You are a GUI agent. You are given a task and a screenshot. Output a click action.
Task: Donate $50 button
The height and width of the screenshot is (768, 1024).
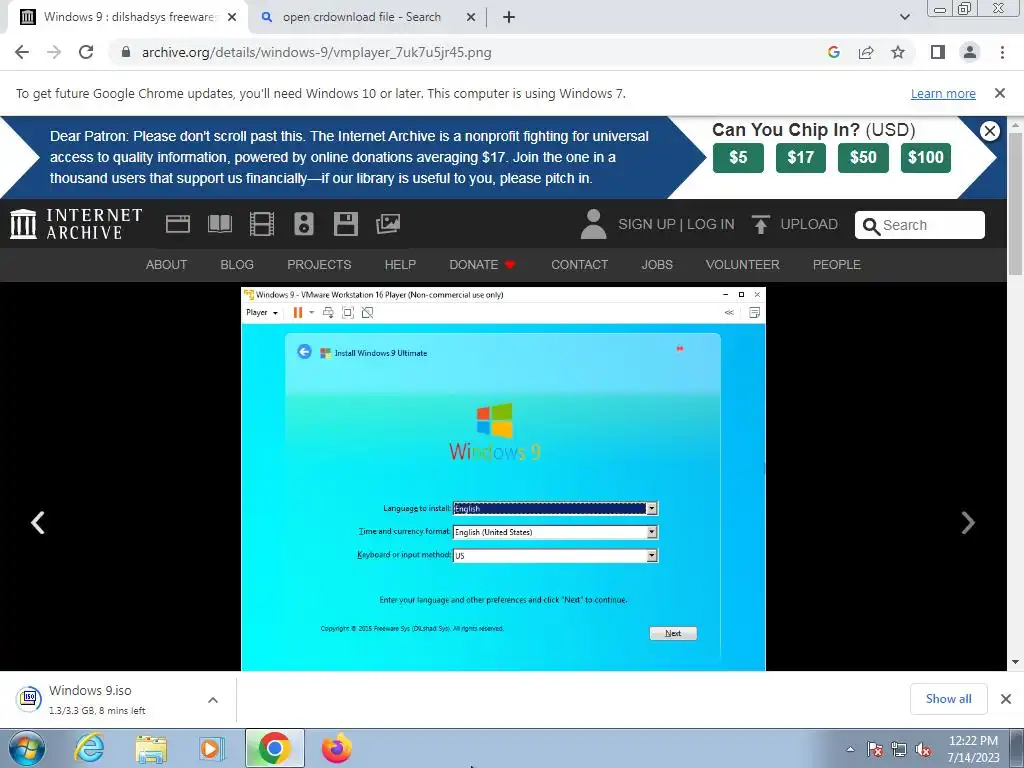click(863, 157)
